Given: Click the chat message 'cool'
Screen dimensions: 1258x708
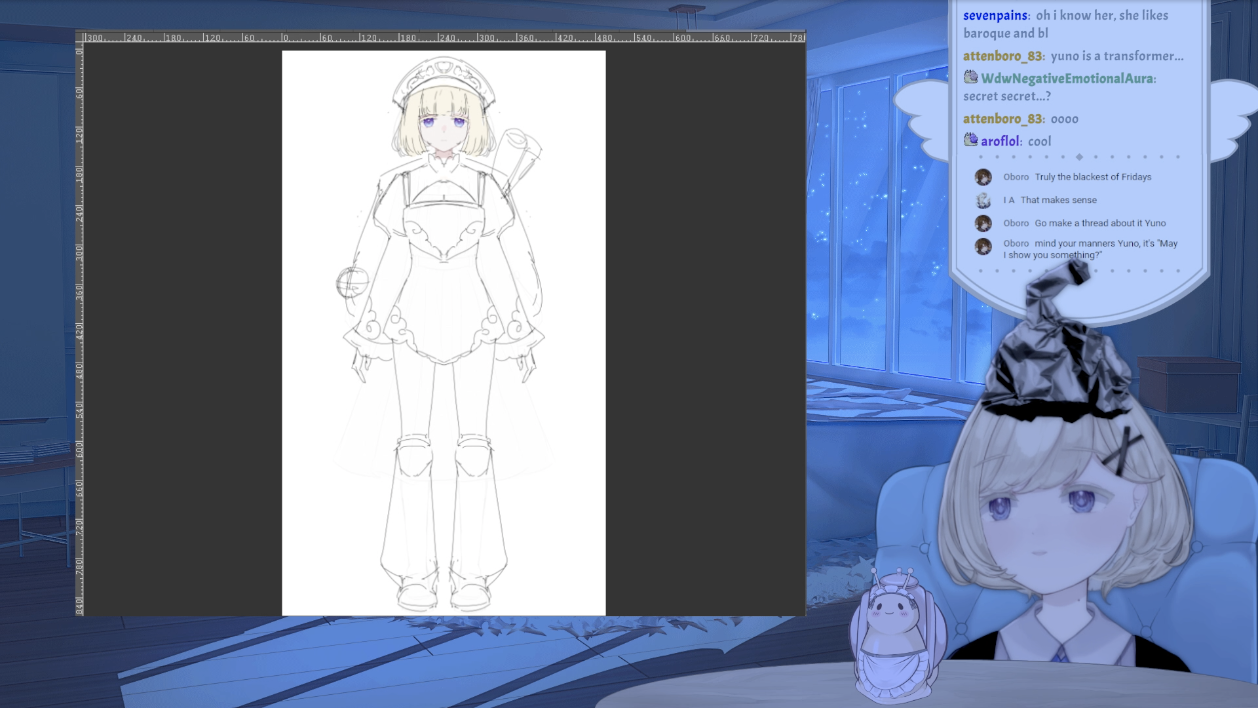Looking at the screenshot, I should click(x=1039, y=141).
